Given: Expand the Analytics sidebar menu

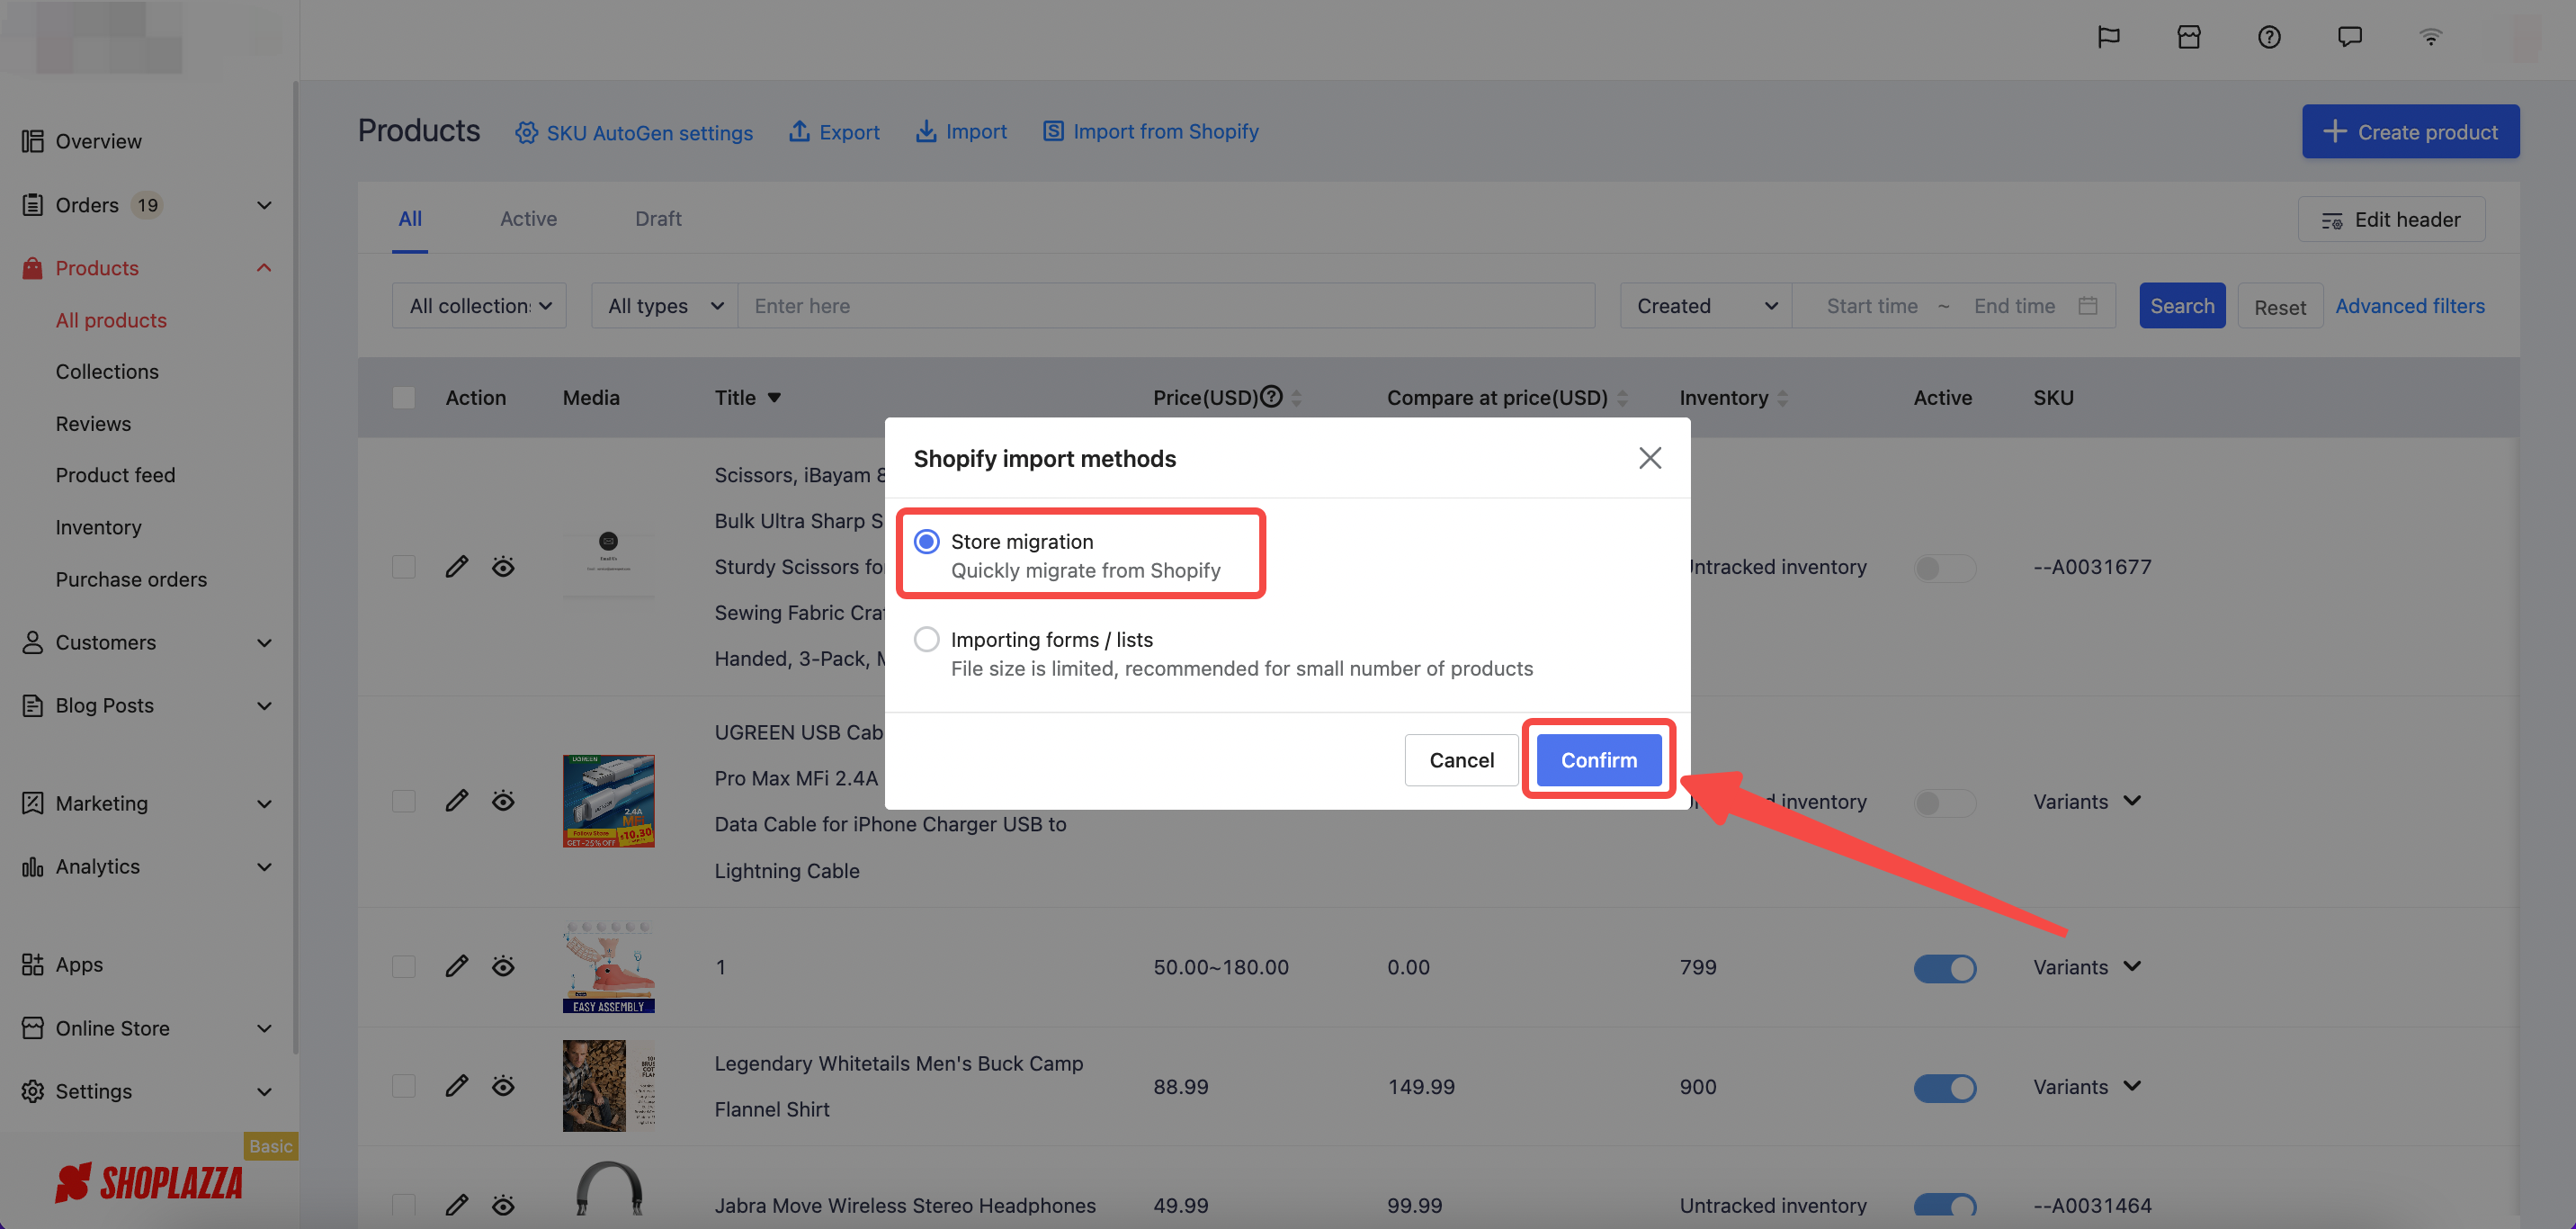Looking at the screenshot, I should [x=264, y=867].
